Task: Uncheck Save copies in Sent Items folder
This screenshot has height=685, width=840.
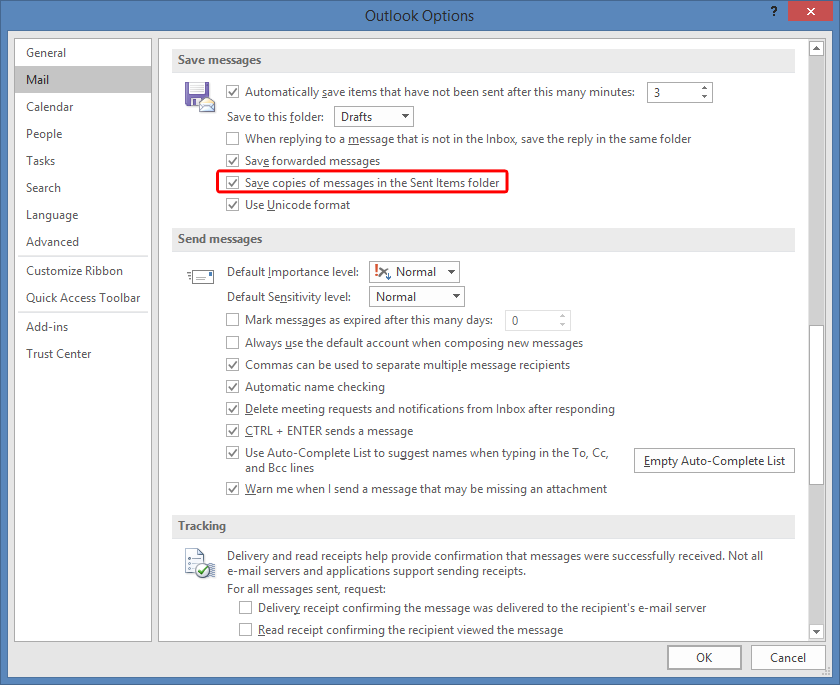Action: [233, 183]
